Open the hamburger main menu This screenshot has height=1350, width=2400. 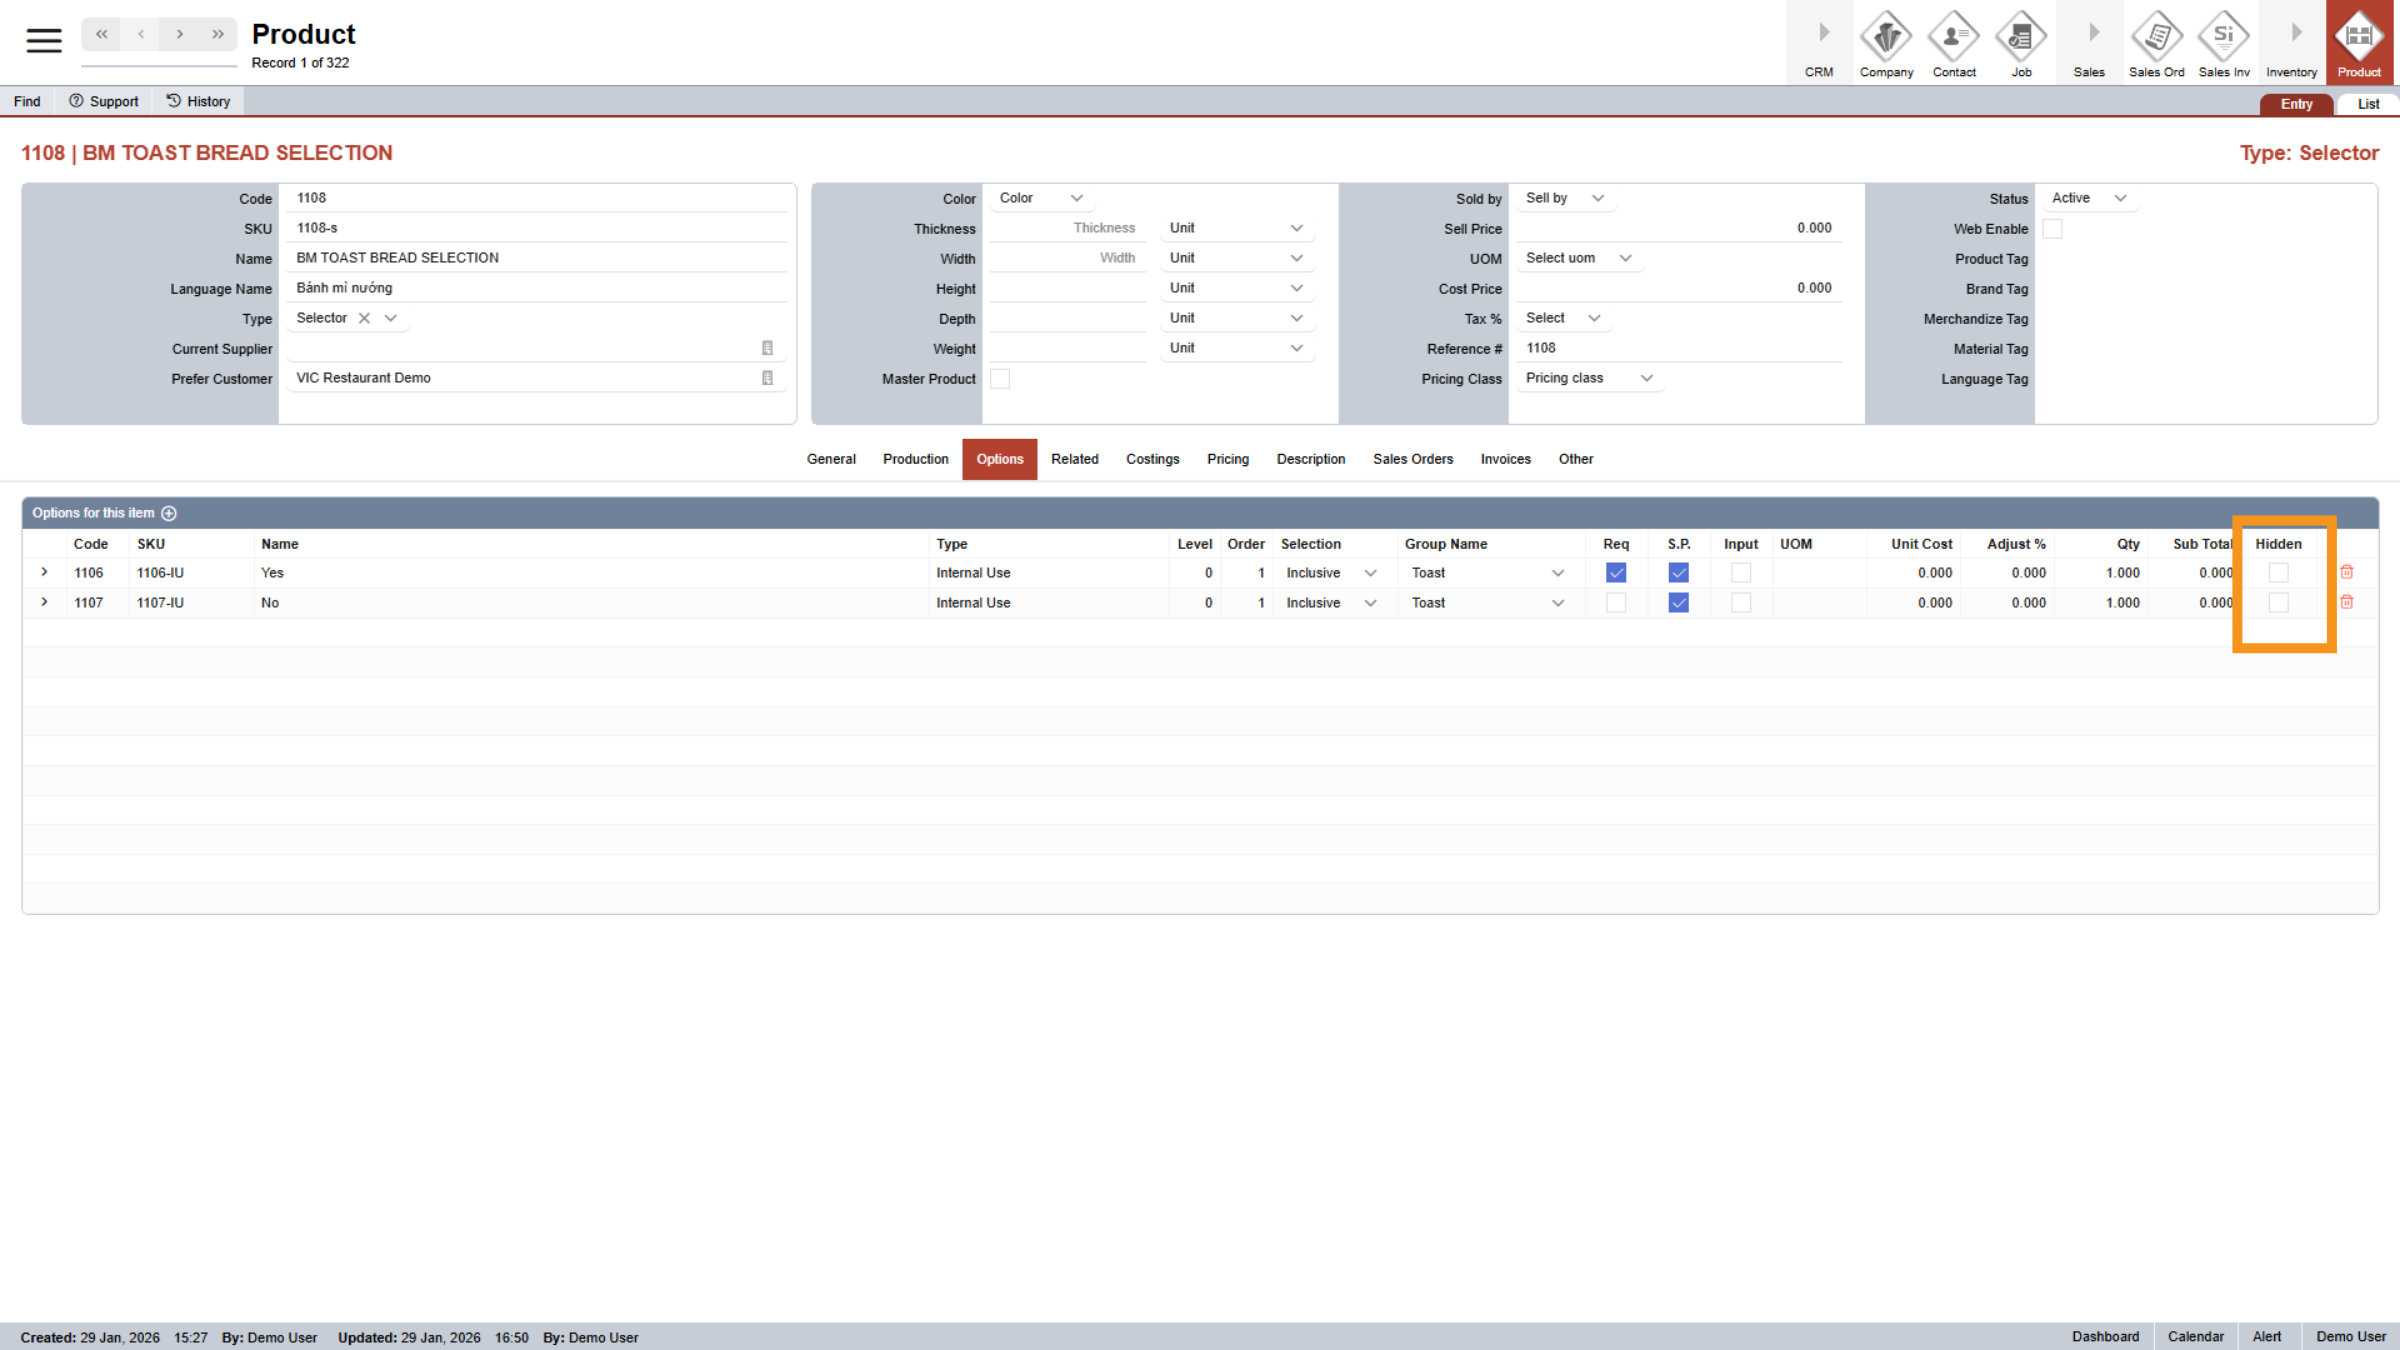pyautogui.click(x=44, y=40)
